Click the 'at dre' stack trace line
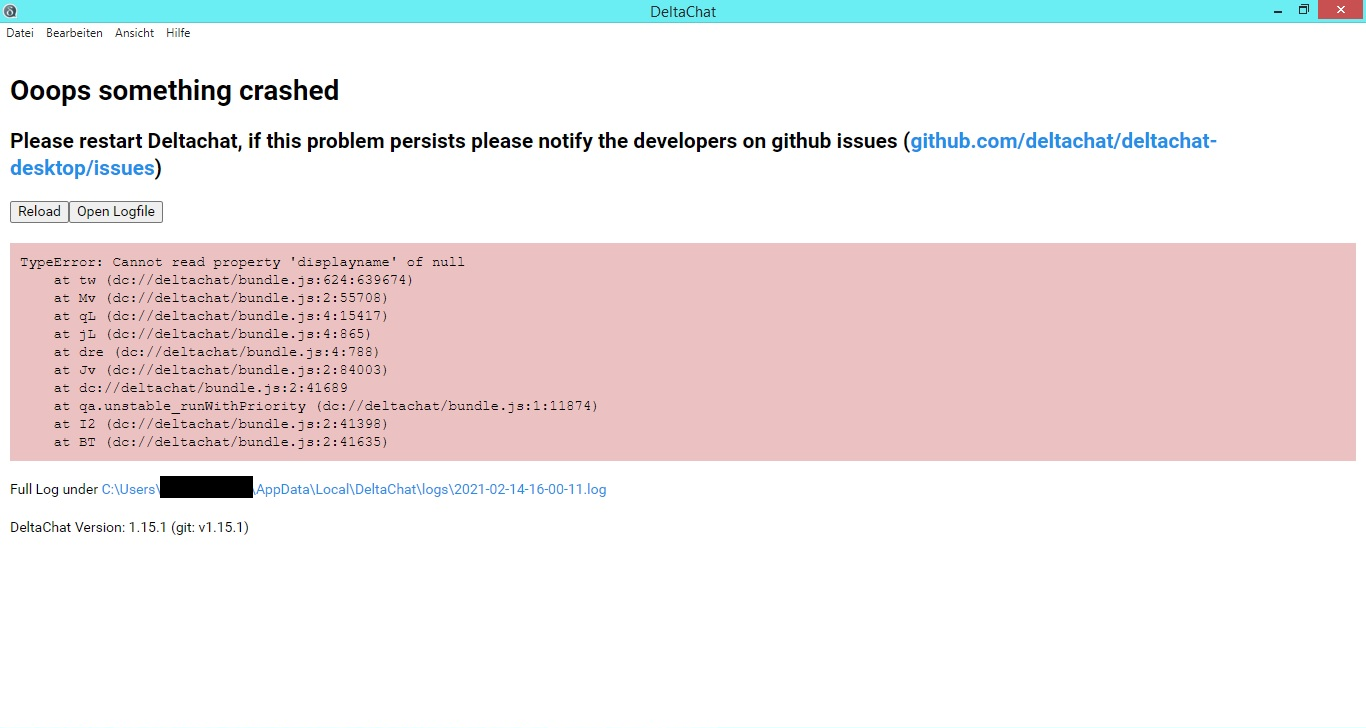 pos(217,352)
